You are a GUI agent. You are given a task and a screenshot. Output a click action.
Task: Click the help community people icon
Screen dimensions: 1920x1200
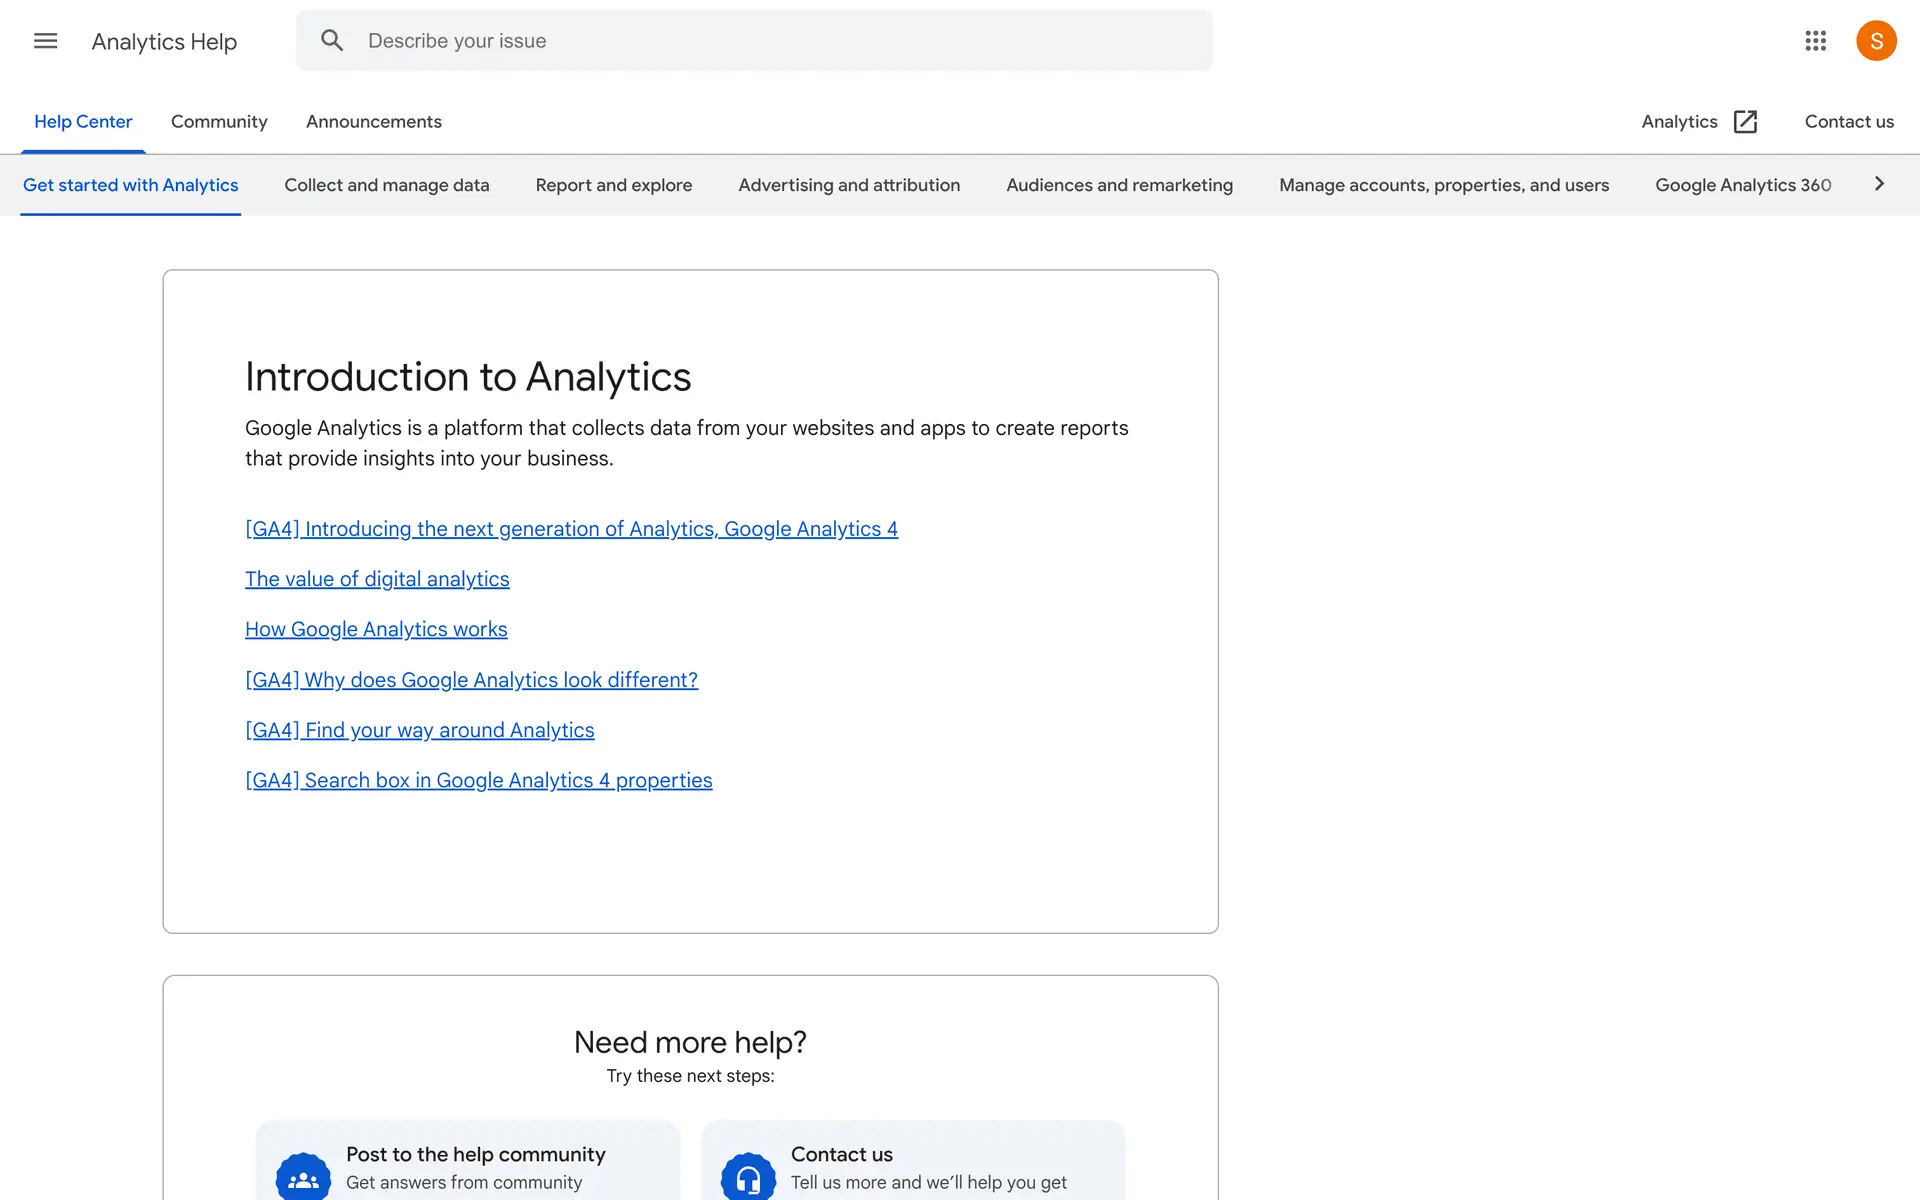point(303,1178)
